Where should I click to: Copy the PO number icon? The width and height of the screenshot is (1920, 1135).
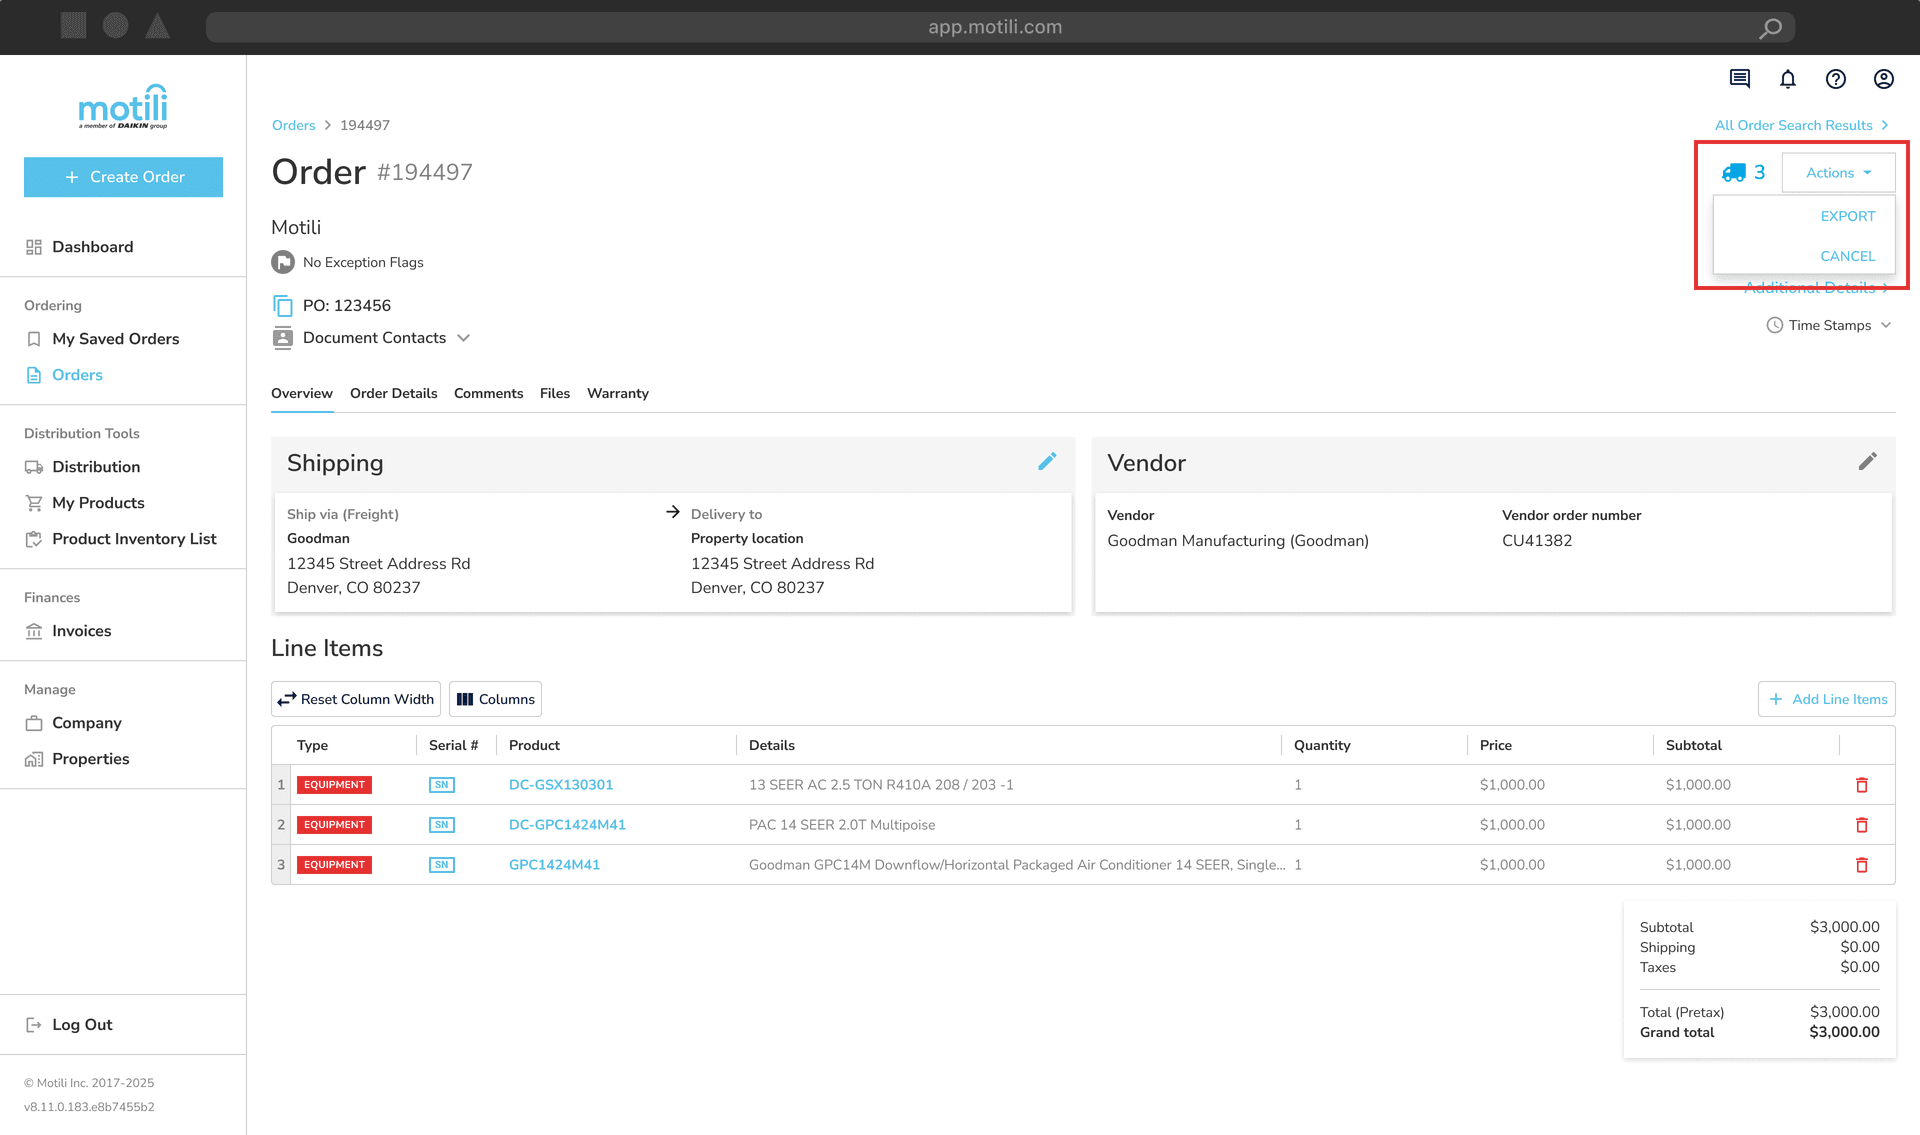283,306
